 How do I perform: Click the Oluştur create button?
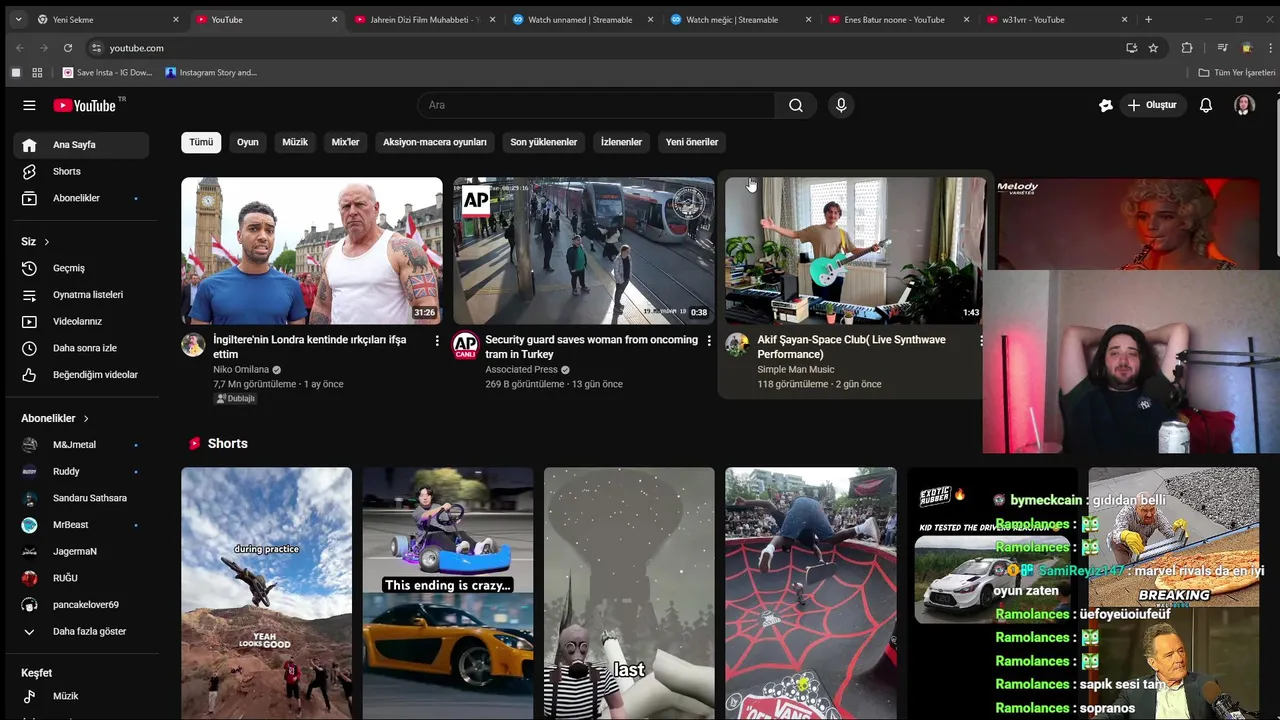1151,105
